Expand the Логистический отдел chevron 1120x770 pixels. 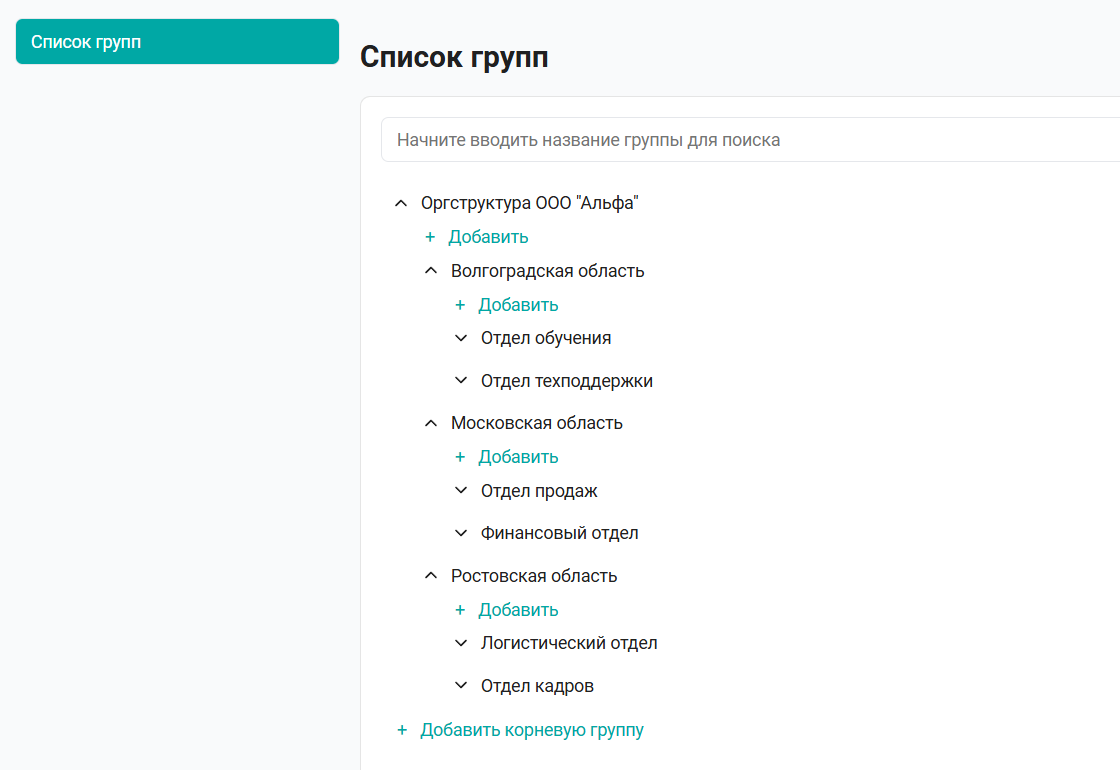coord(461,644)
